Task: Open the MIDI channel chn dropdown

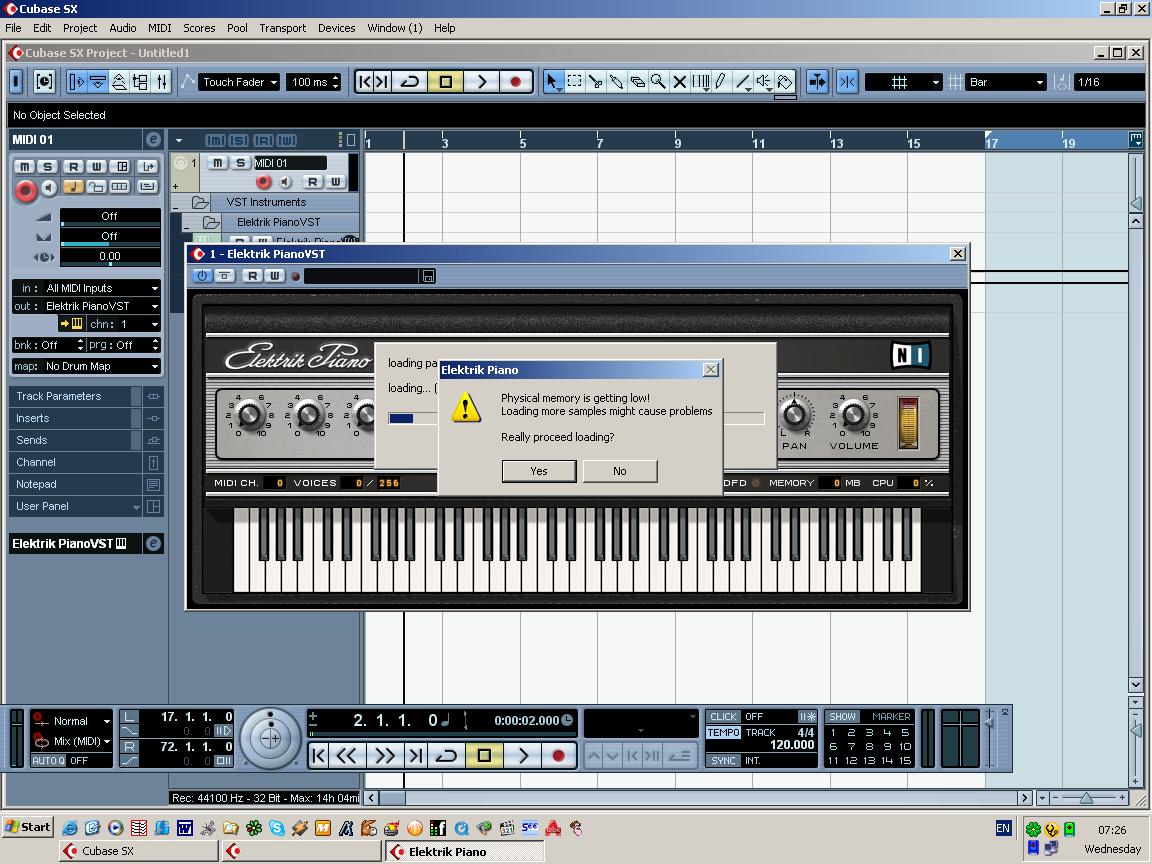Action: point(123,324)
